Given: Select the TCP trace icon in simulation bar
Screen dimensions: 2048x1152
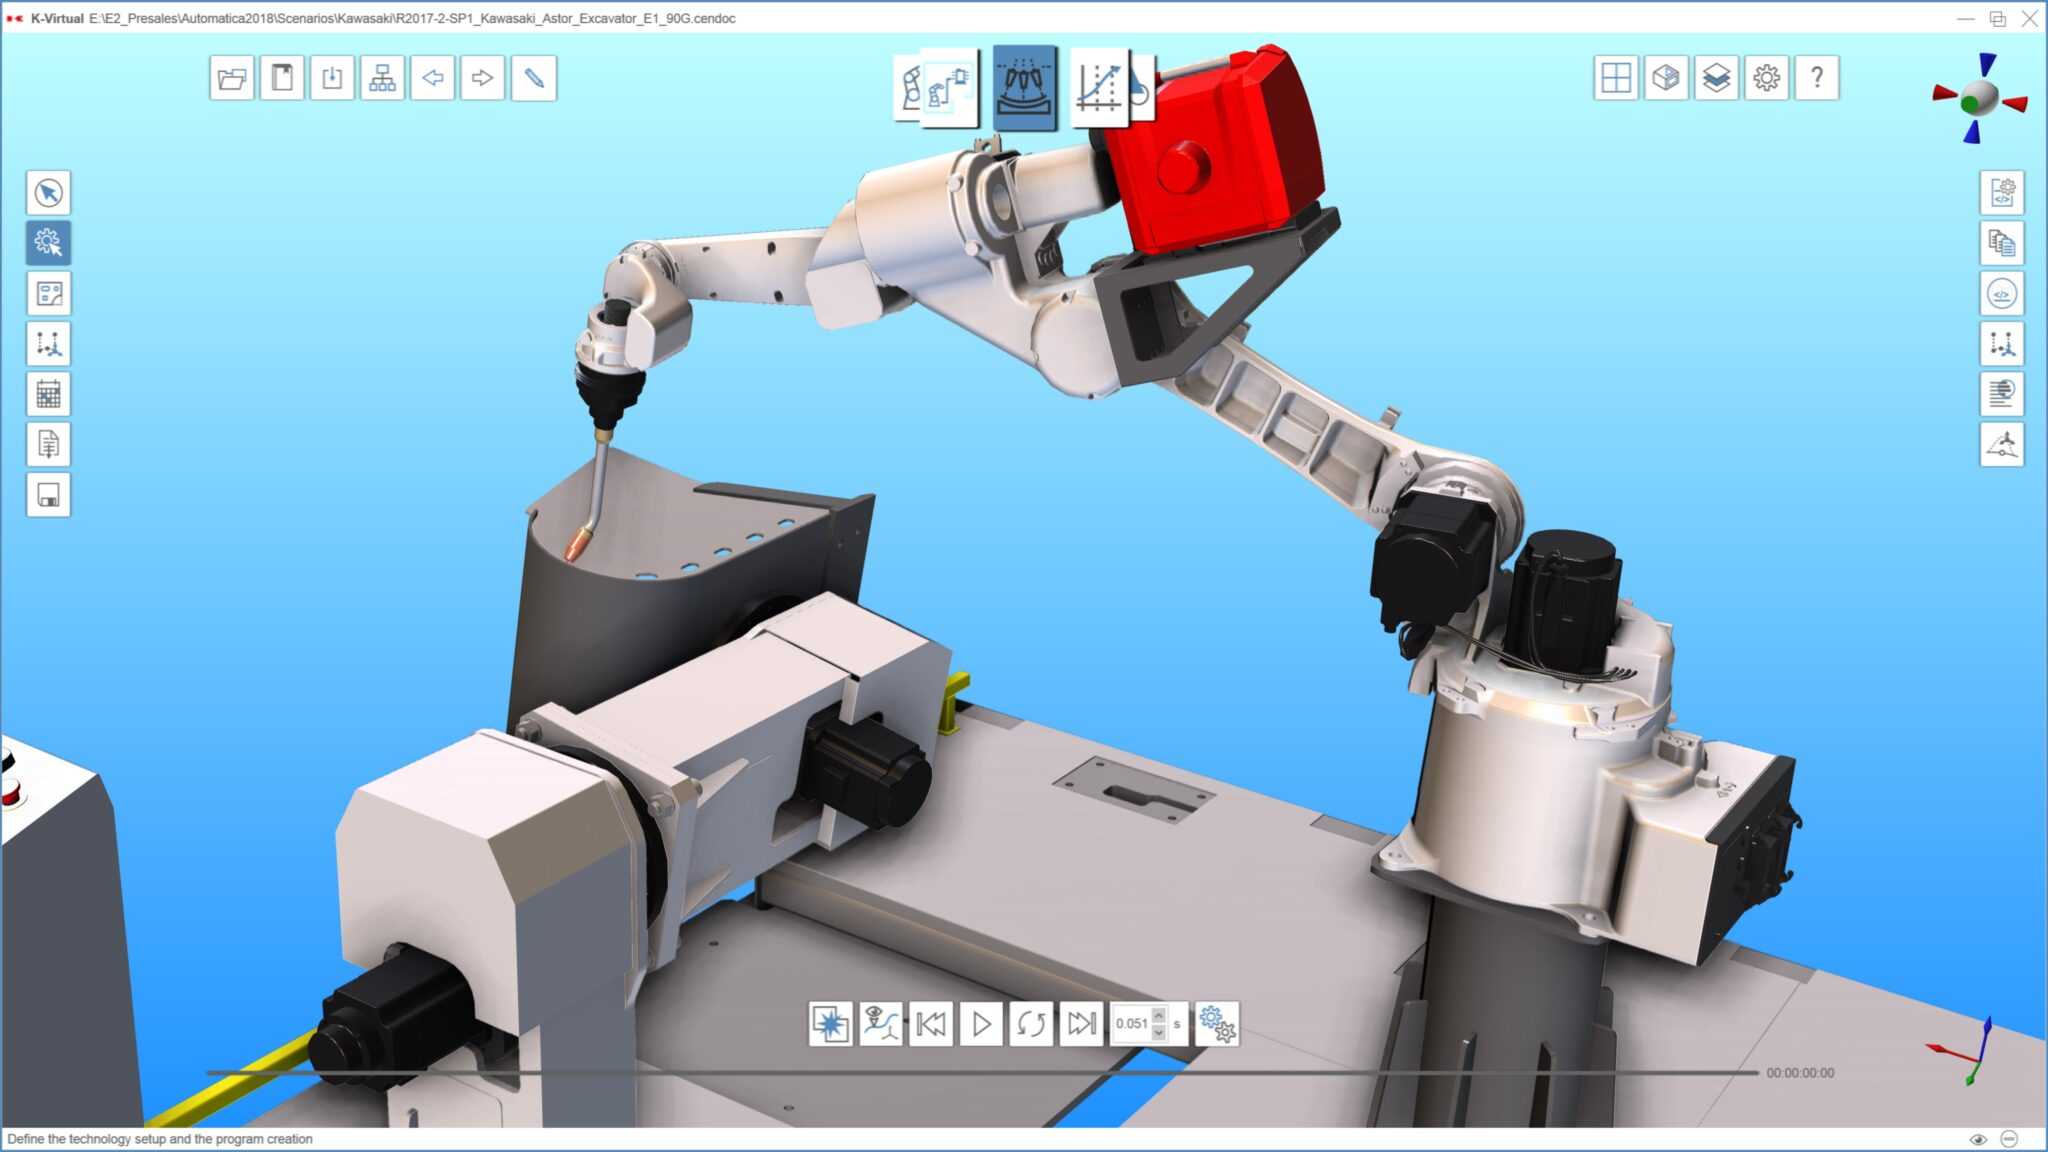Looking at the screenshot, I should click(880, 1024).
